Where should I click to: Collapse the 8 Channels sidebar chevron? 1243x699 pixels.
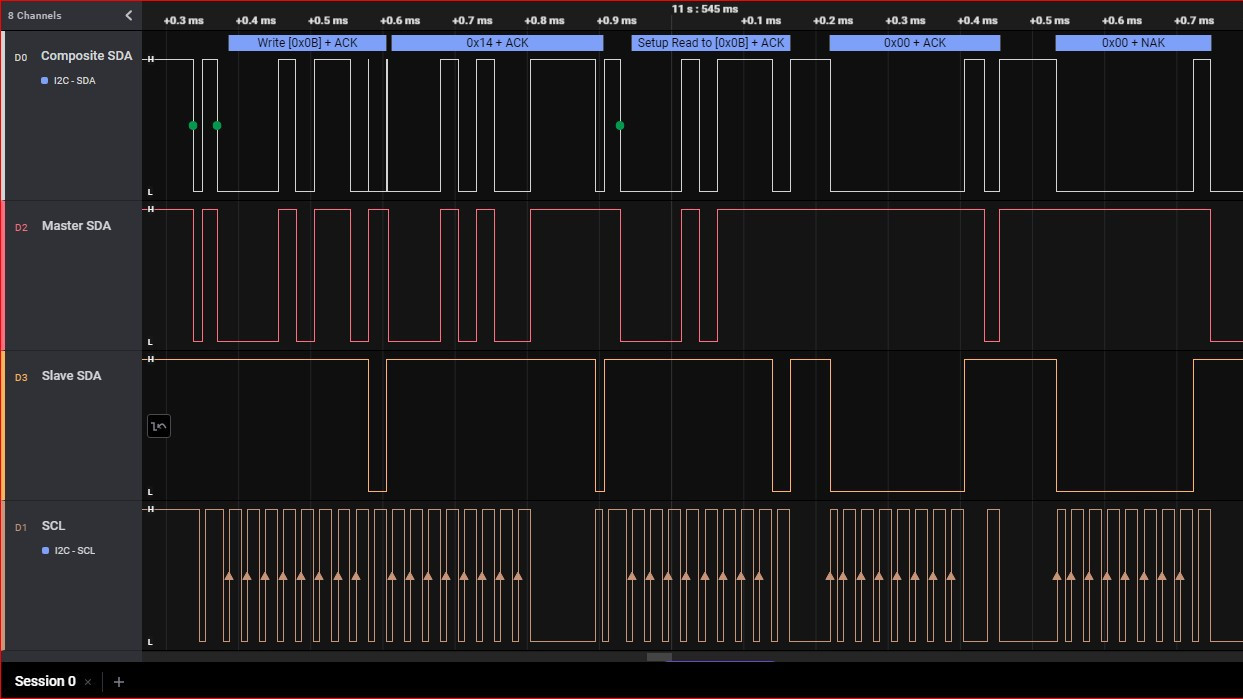click(128, 15)
